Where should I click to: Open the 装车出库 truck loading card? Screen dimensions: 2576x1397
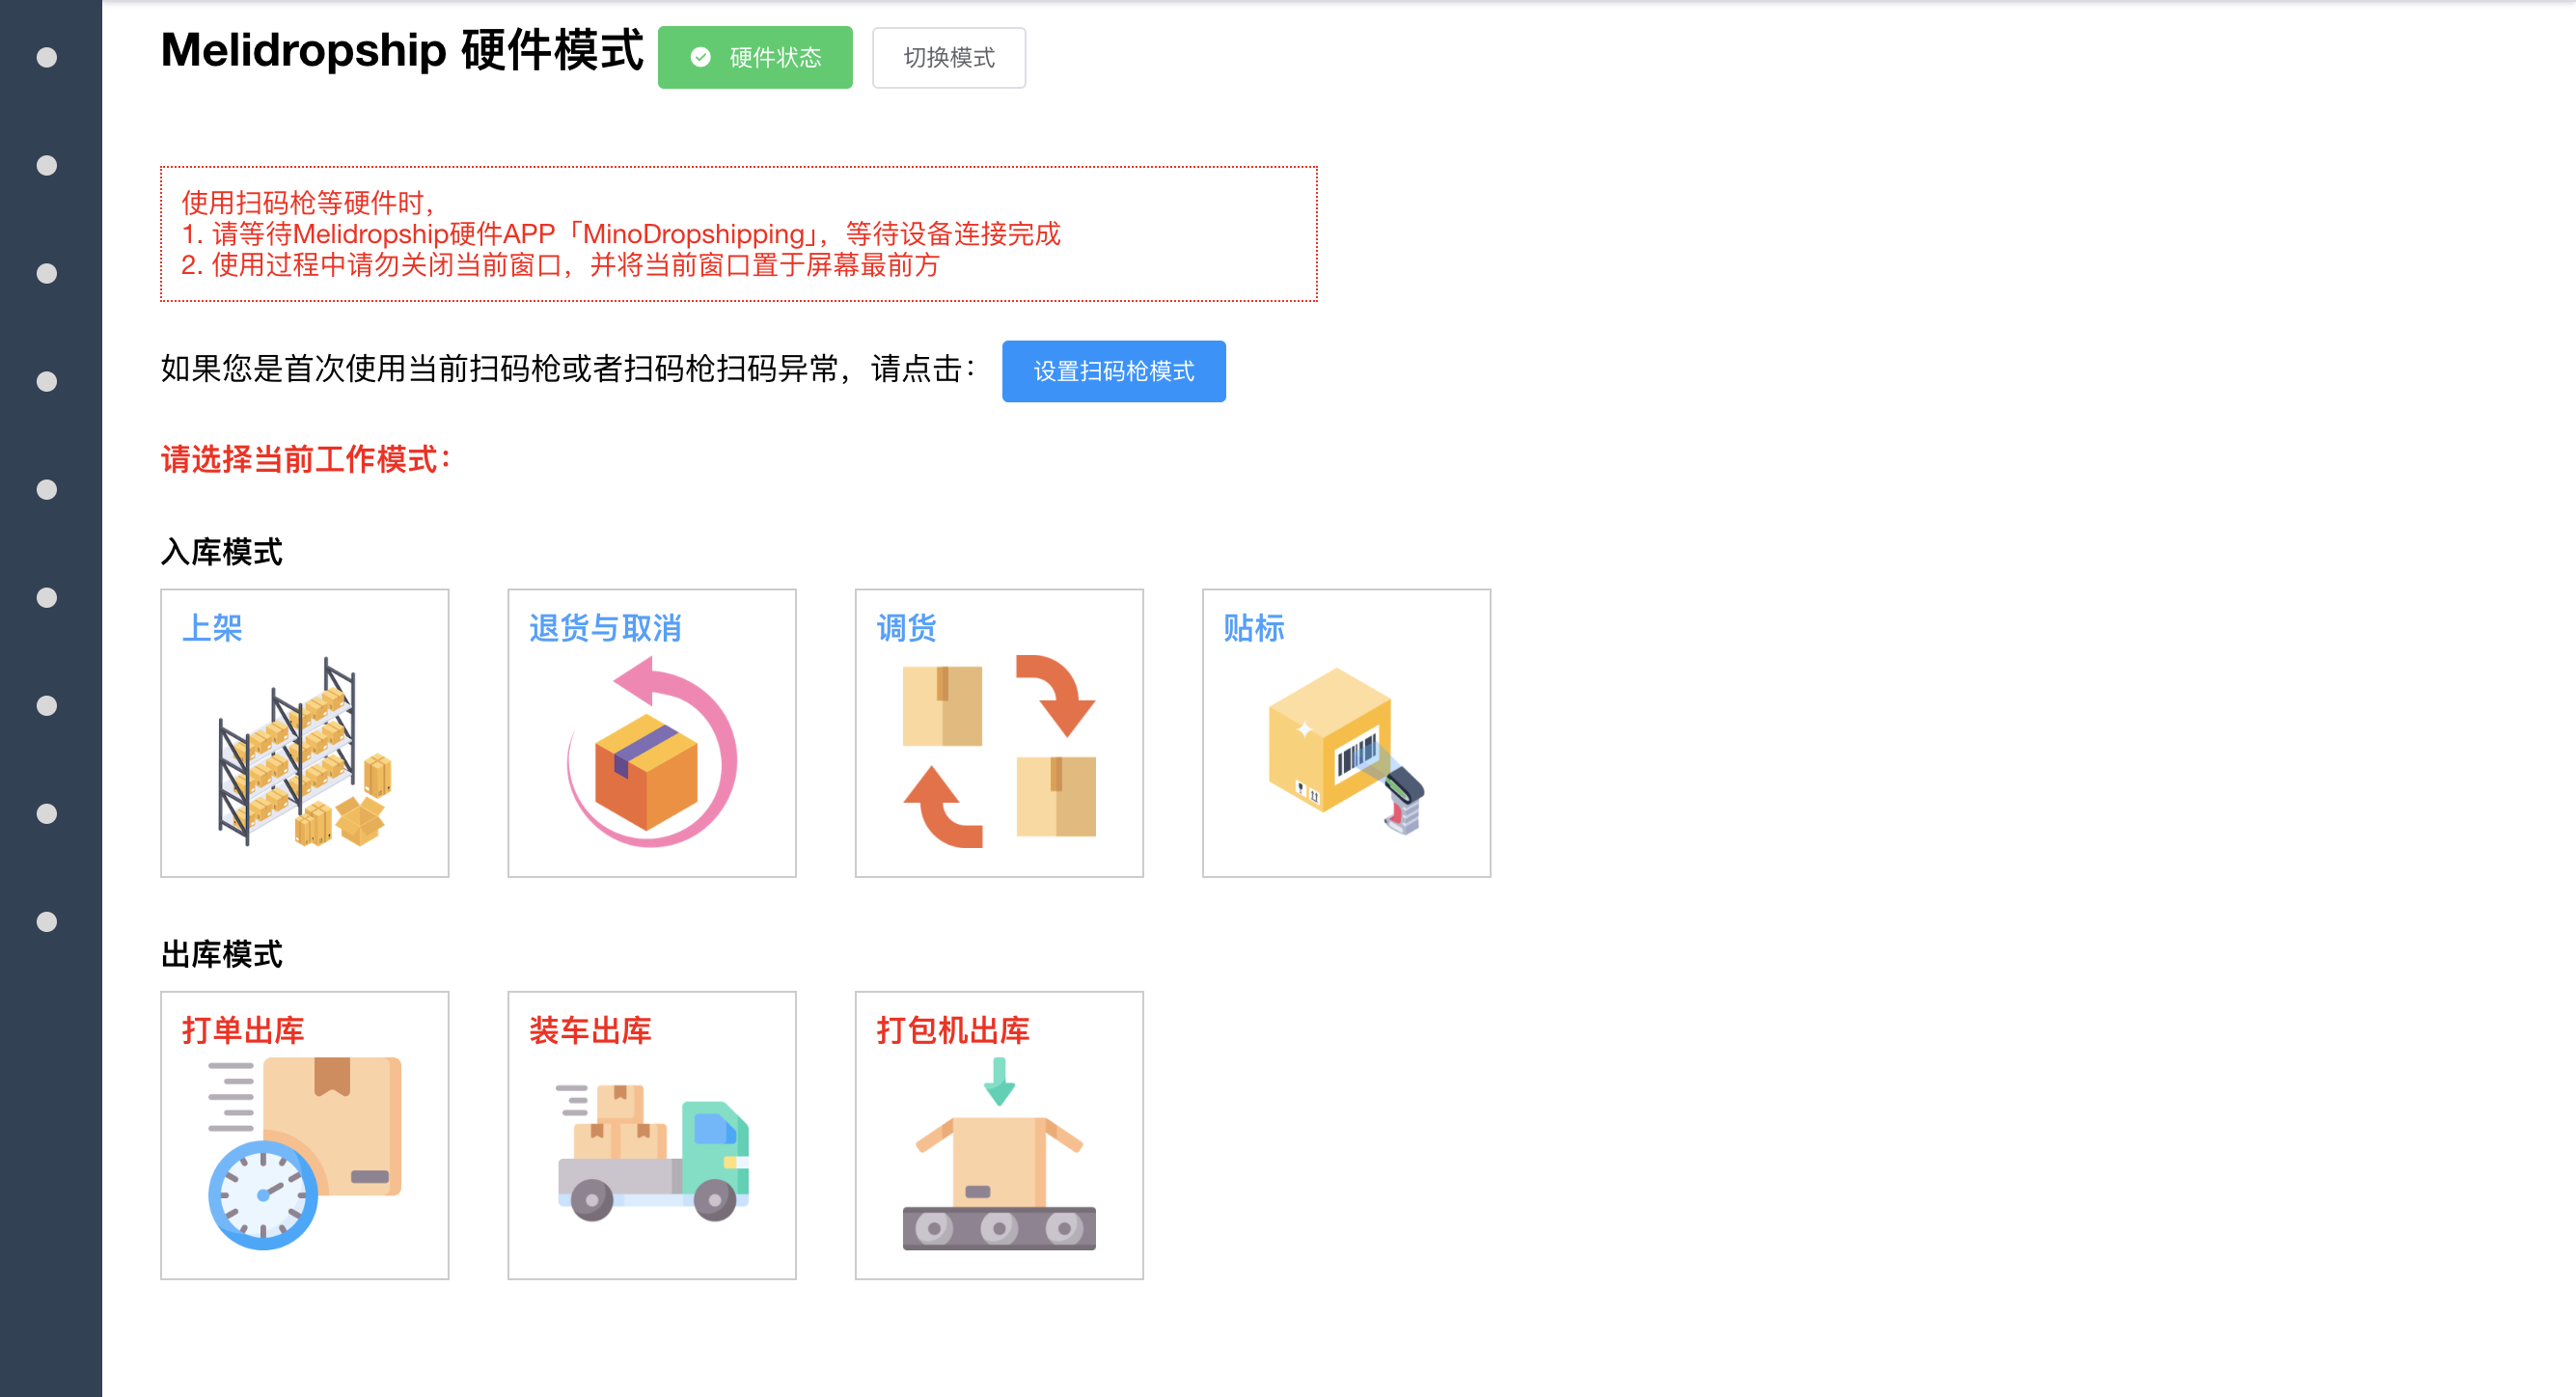pos(652,1135)
